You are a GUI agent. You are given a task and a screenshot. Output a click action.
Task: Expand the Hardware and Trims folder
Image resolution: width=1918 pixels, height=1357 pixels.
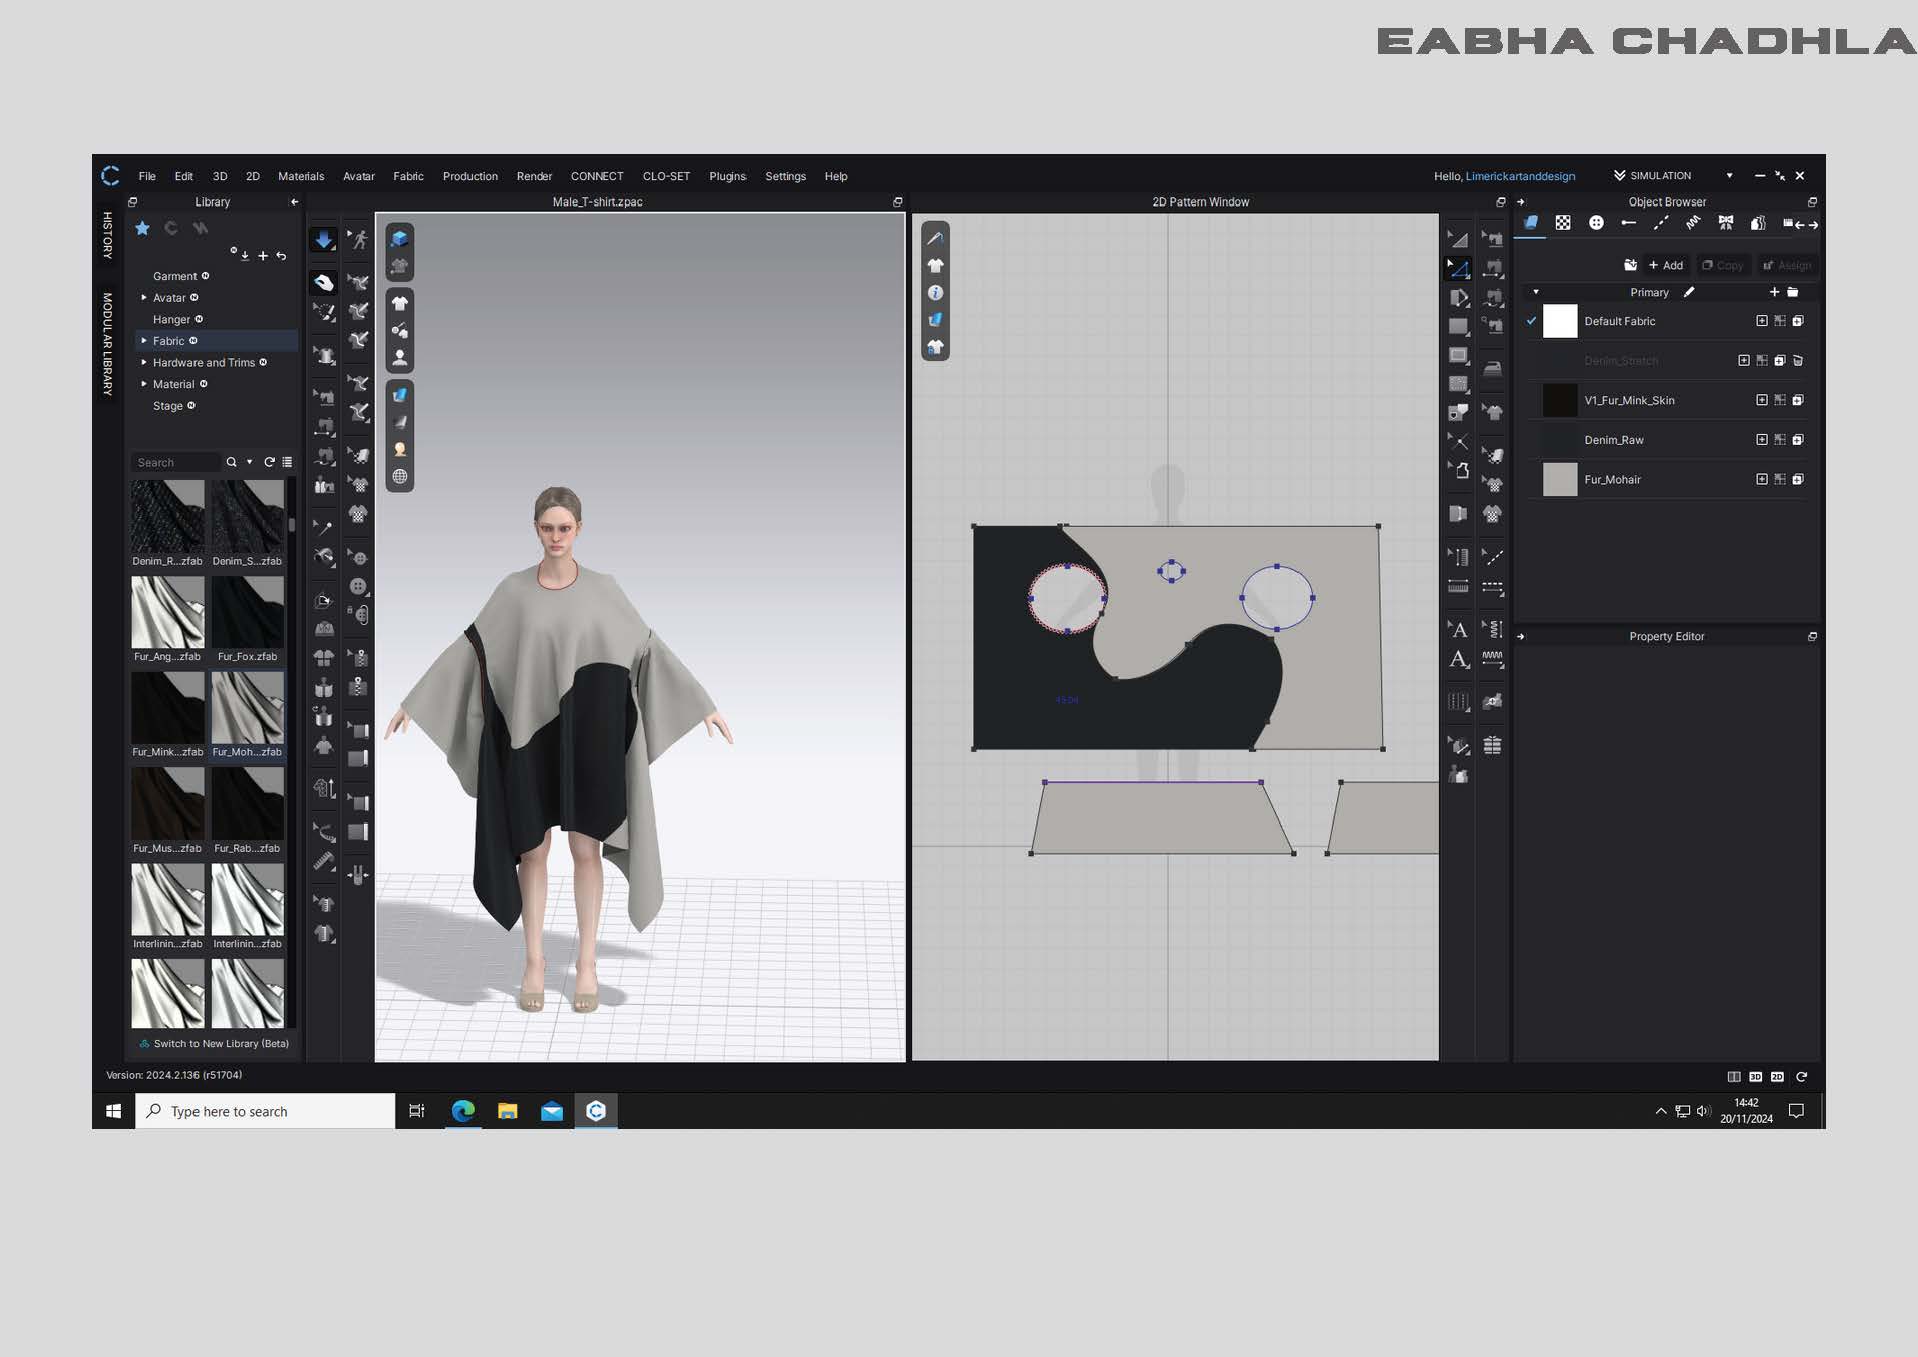click(144, 363)
